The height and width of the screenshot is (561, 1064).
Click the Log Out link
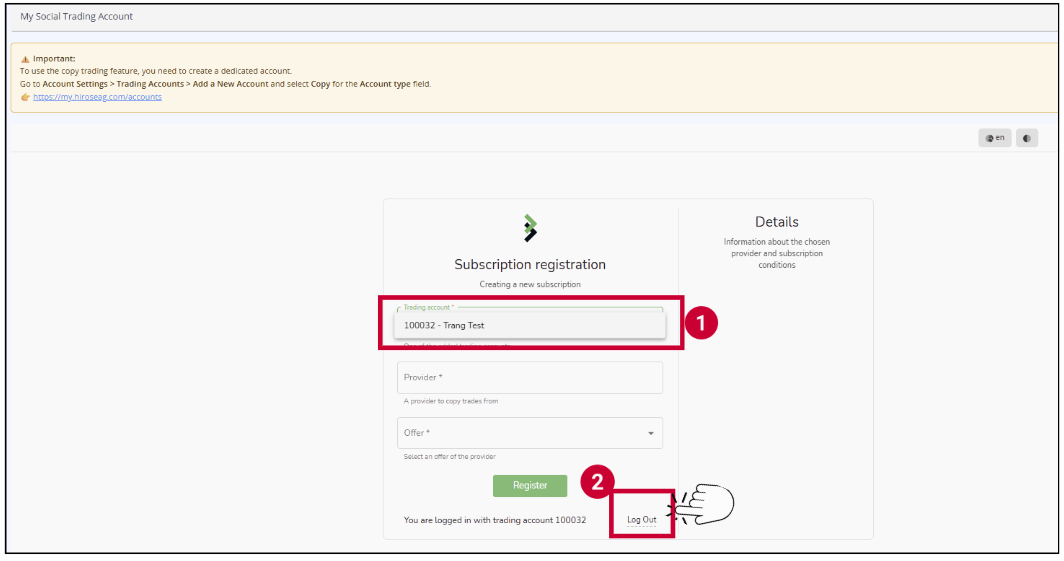(x=642, y=520)
